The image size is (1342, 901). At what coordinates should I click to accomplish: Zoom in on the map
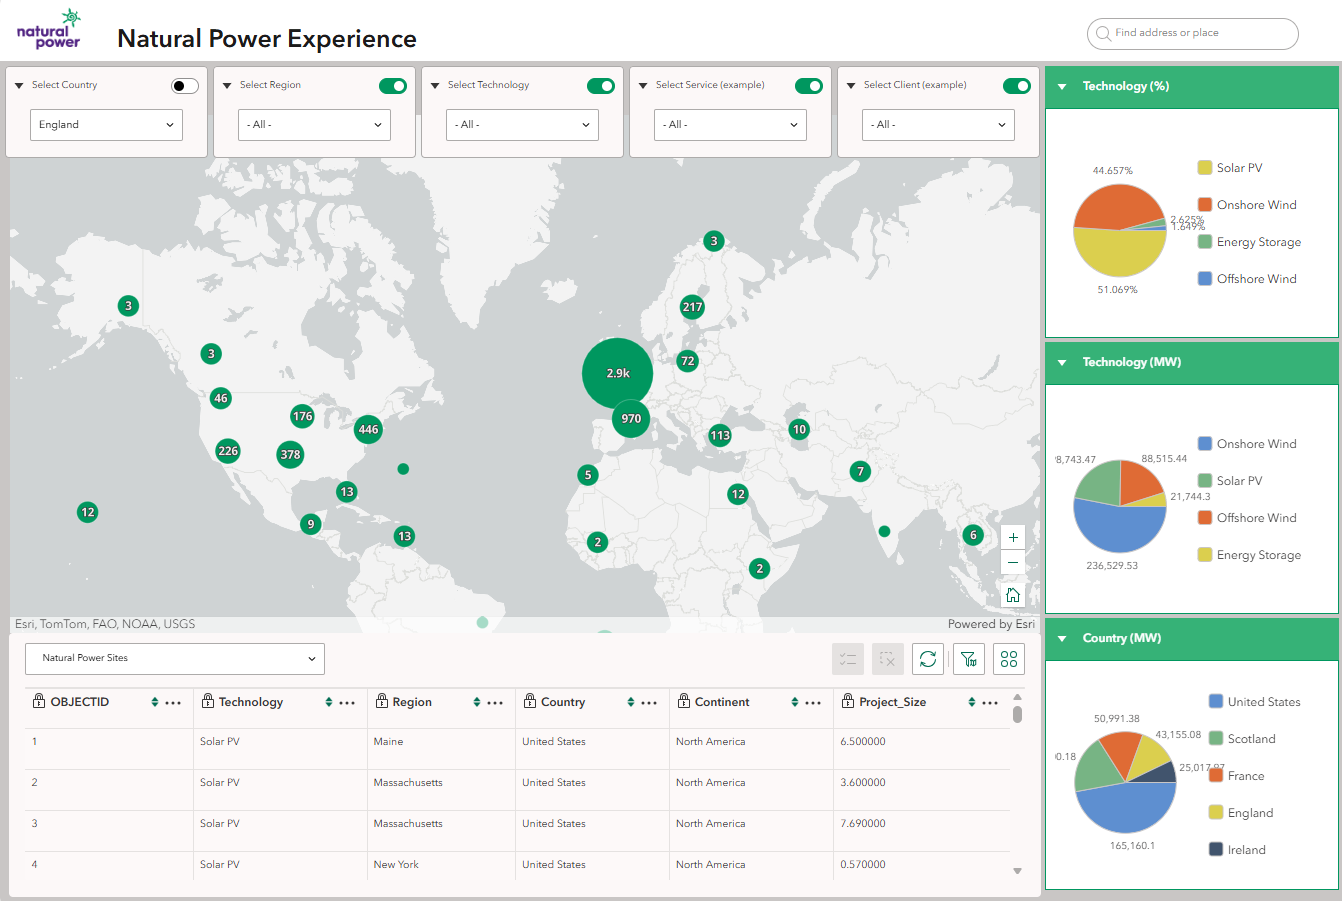[x=1013, y=537]
